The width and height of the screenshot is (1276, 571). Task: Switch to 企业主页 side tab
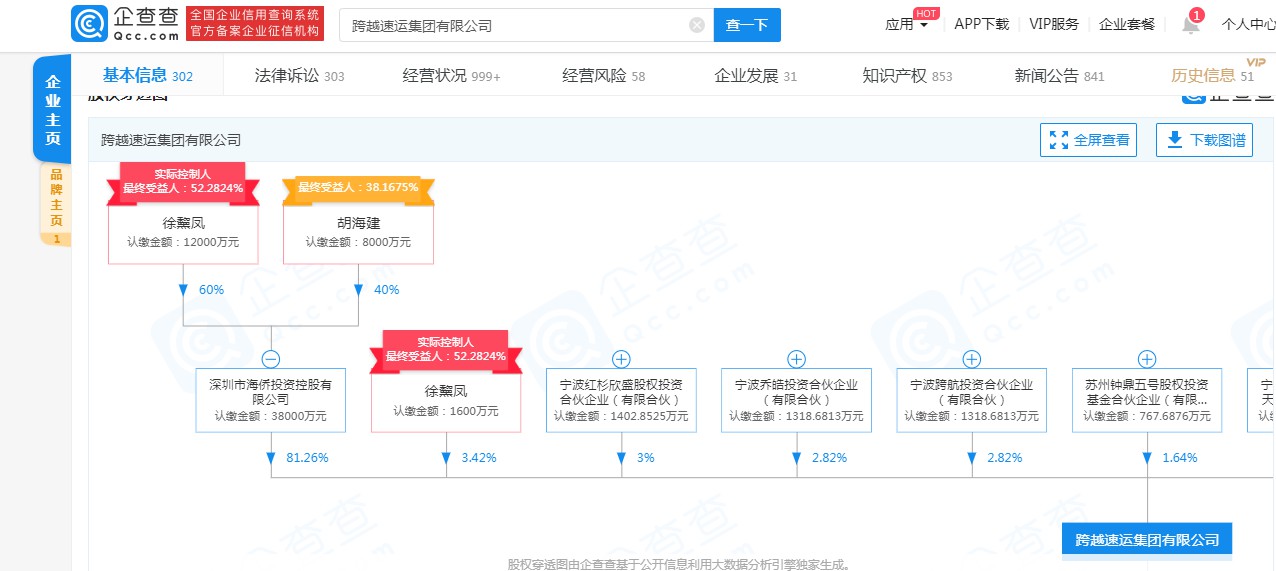53,109
